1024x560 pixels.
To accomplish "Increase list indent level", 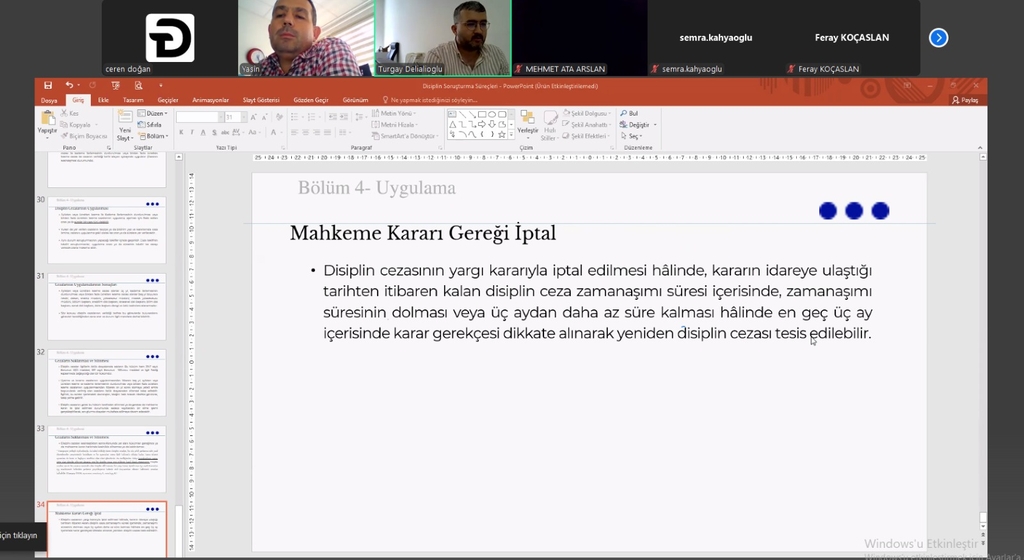I will [344, 117].
